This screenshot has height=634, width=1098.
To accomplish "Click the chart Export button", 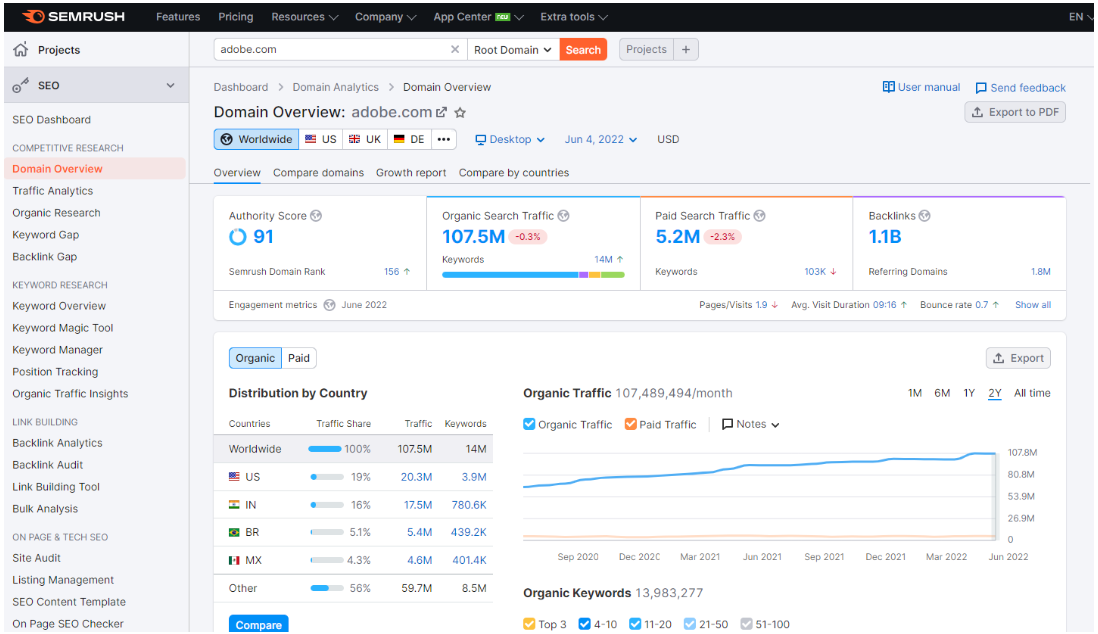I will 1018,358.
